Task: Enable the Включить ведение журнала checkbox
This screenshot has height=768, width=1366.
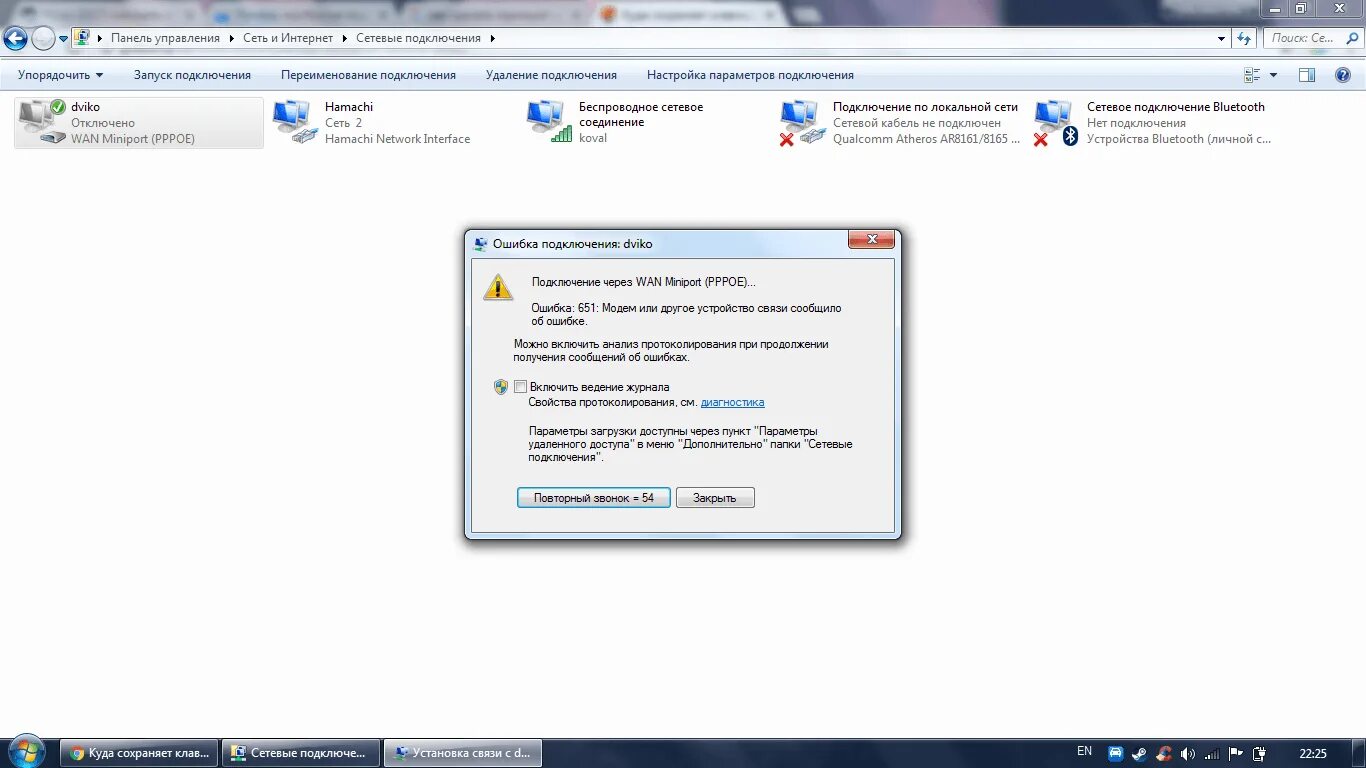Action: pos(520,387)
